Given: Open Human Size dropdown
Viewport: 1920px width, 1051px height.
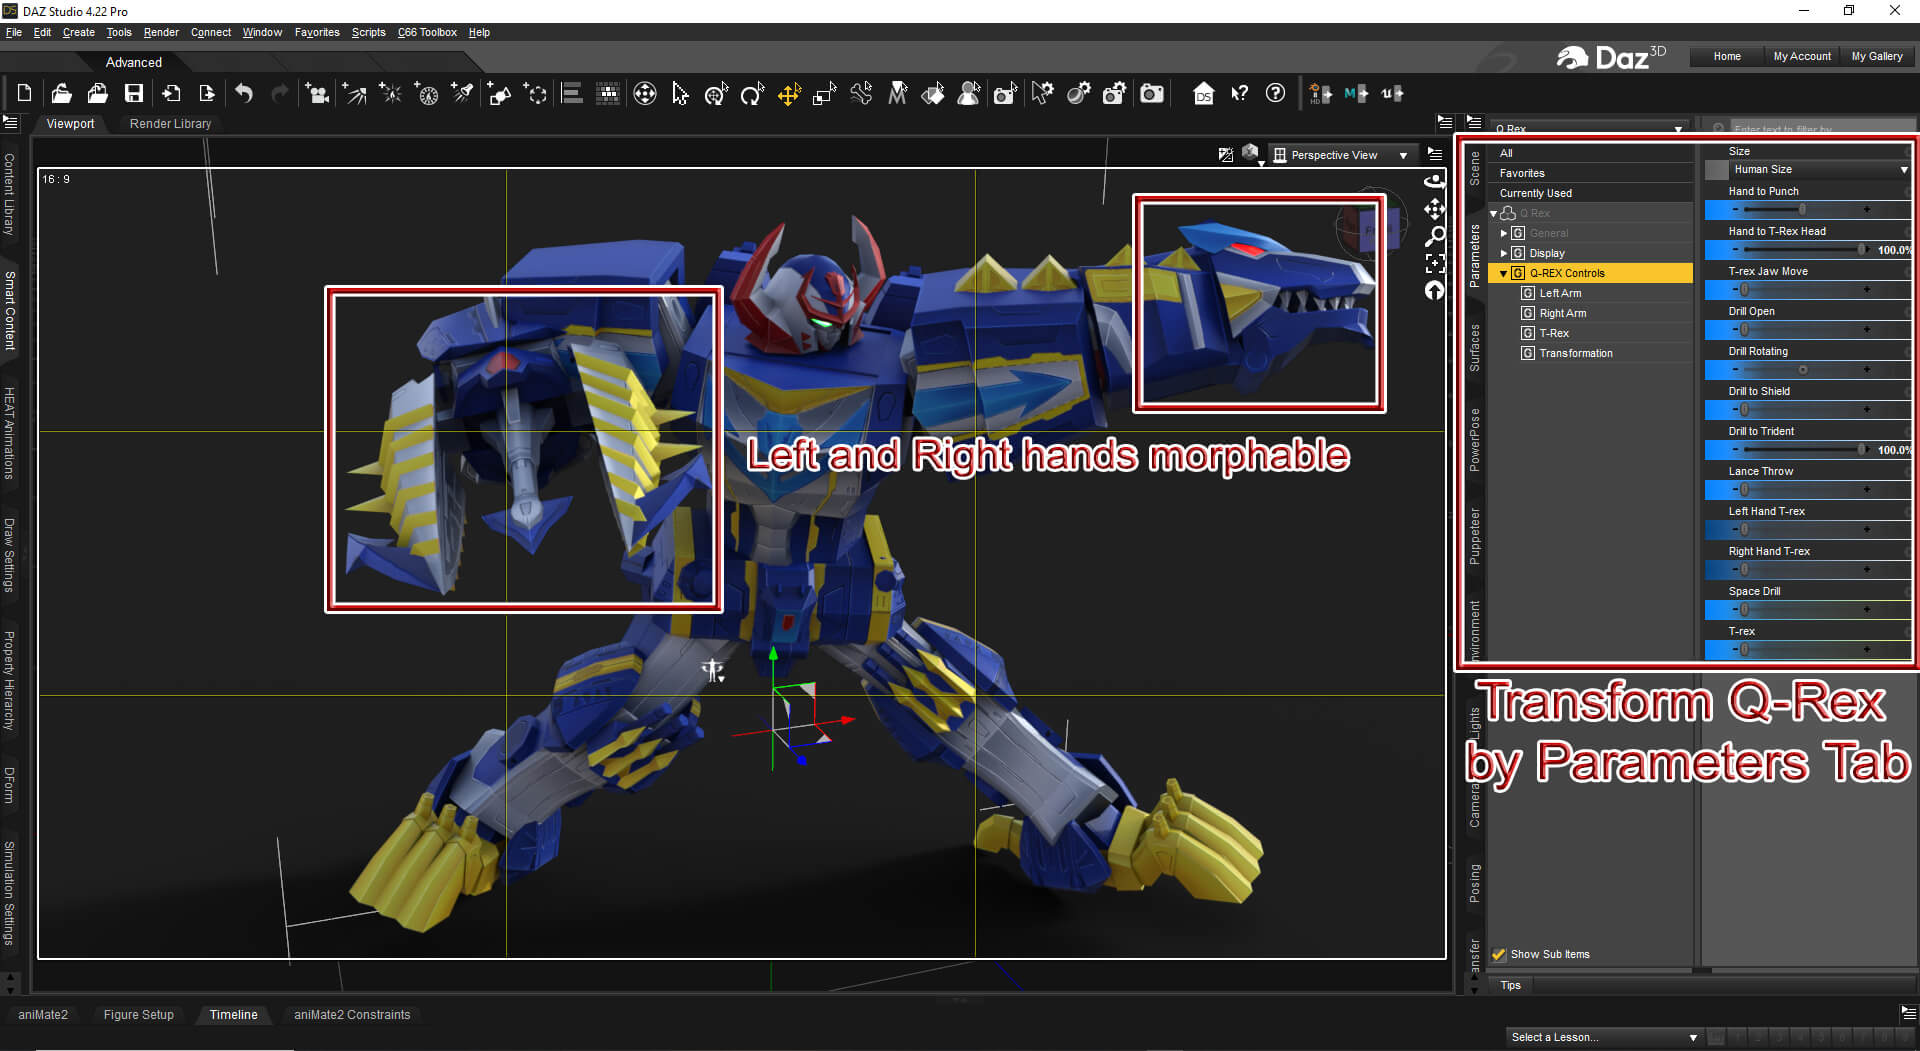Looking at the screenshot, I should [x=1819, y=170].
